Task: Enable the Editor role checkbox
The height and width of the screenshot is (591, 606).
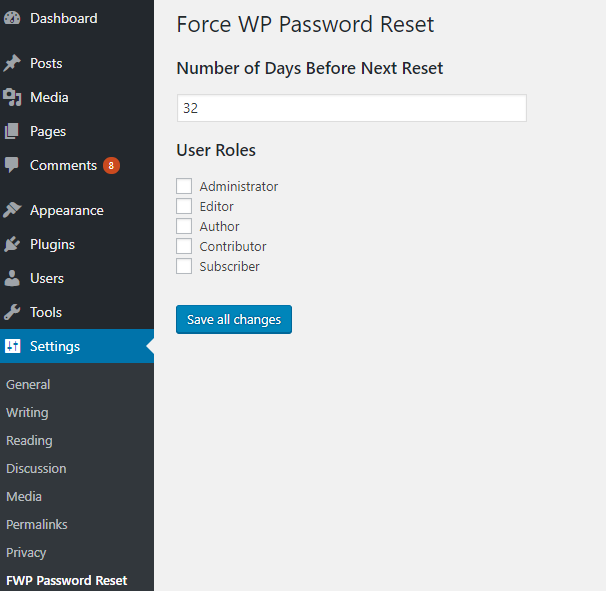Action: click(184, 206)
